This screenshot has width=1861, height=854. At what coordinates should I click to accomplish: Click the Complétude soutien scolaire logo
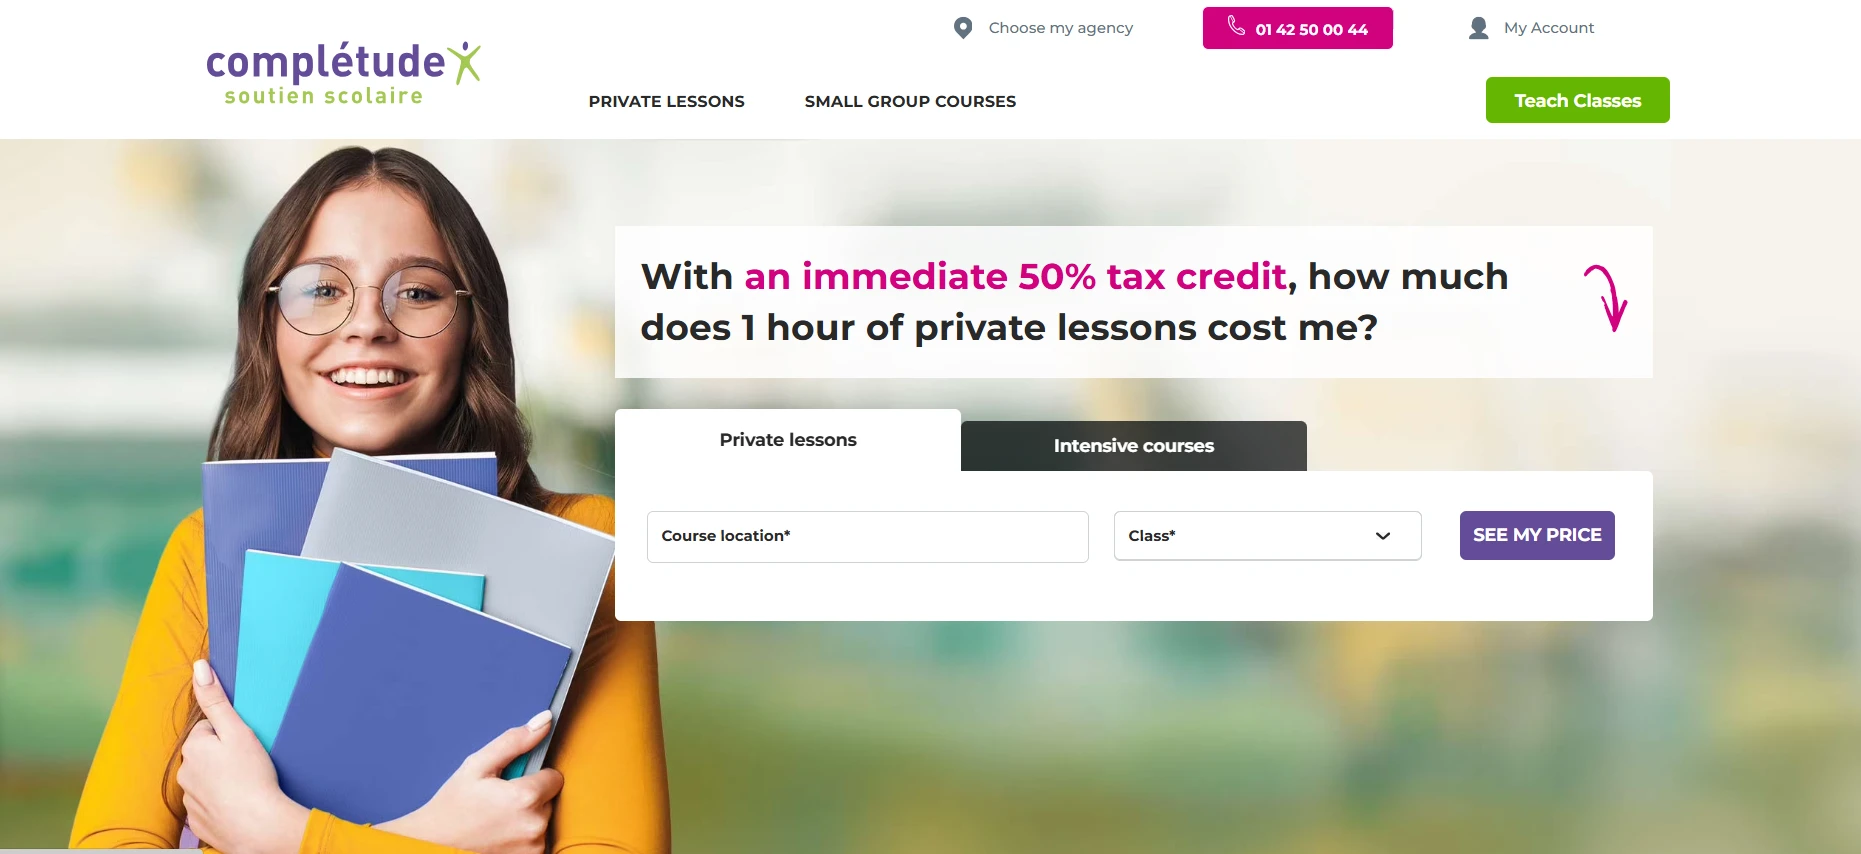point(343,74)
